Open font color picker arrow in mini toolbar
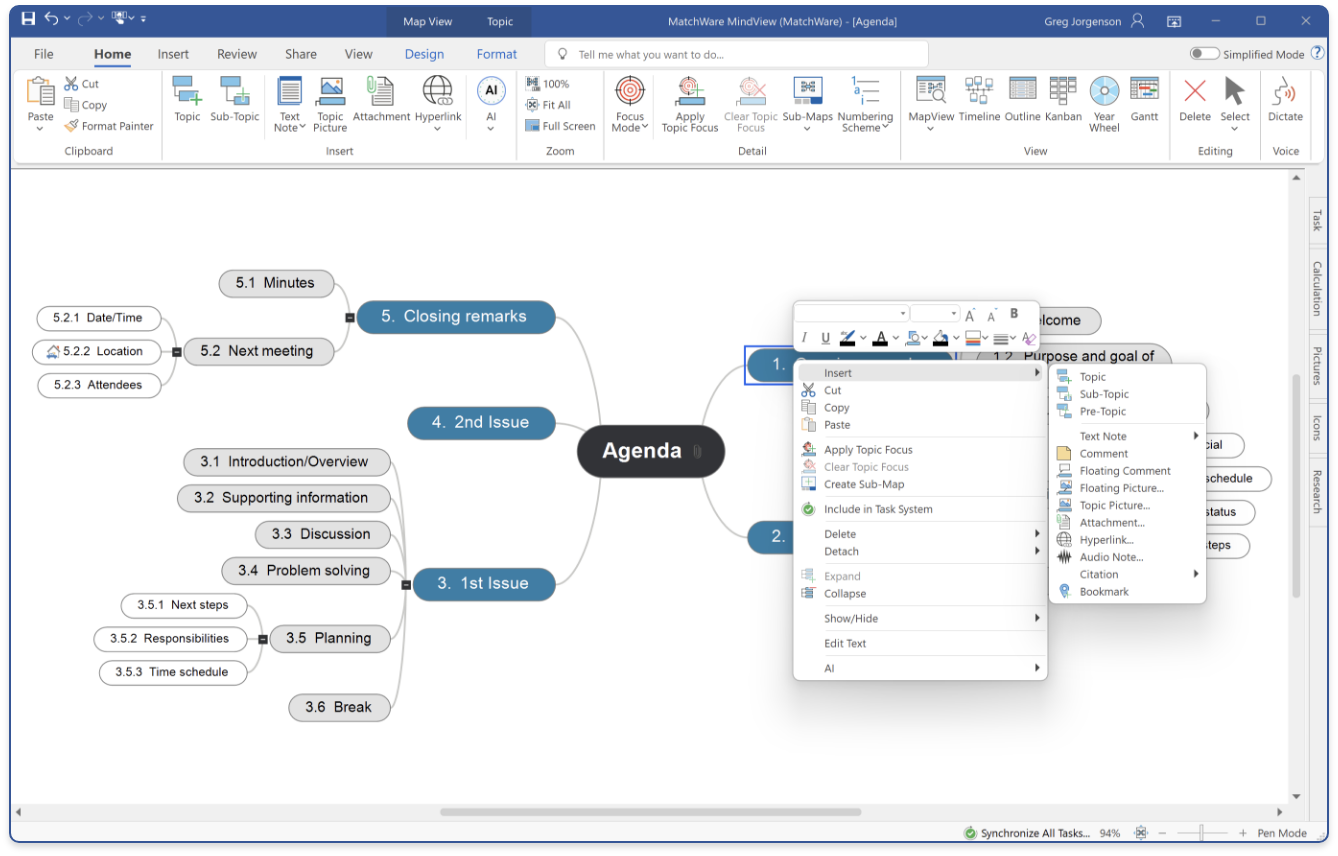Viewport: 1338px width, 856px height. [x=895, y=338]
